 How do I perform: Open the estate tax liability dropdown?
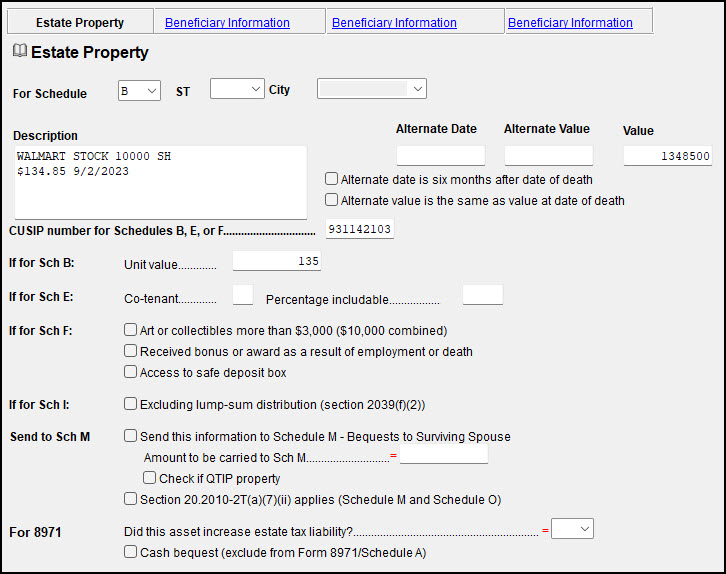pos(572,529)
